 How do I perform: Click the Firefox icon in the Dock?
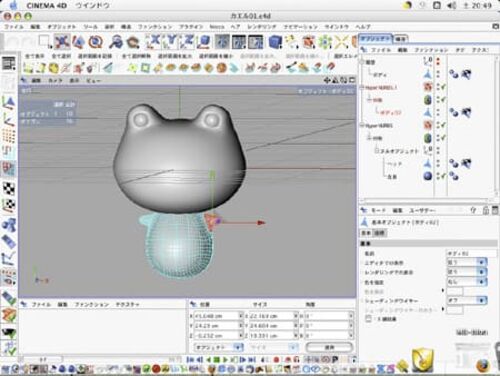coord(483,365)
